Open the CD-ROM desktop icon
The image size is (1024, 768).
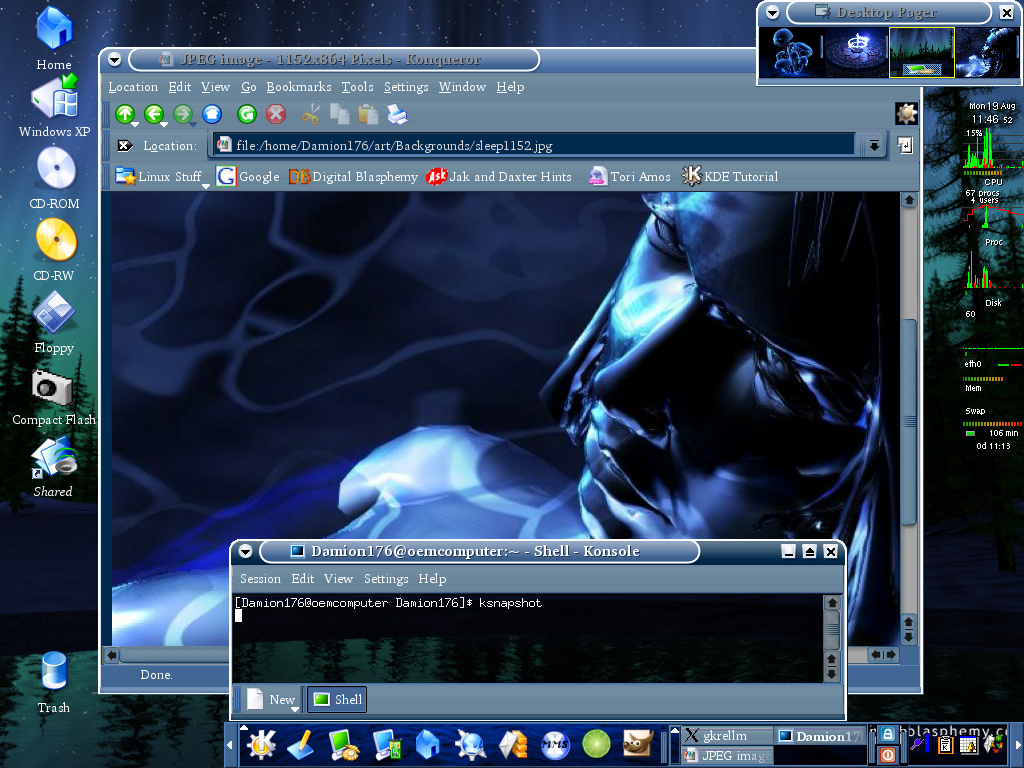click(55, 178)
